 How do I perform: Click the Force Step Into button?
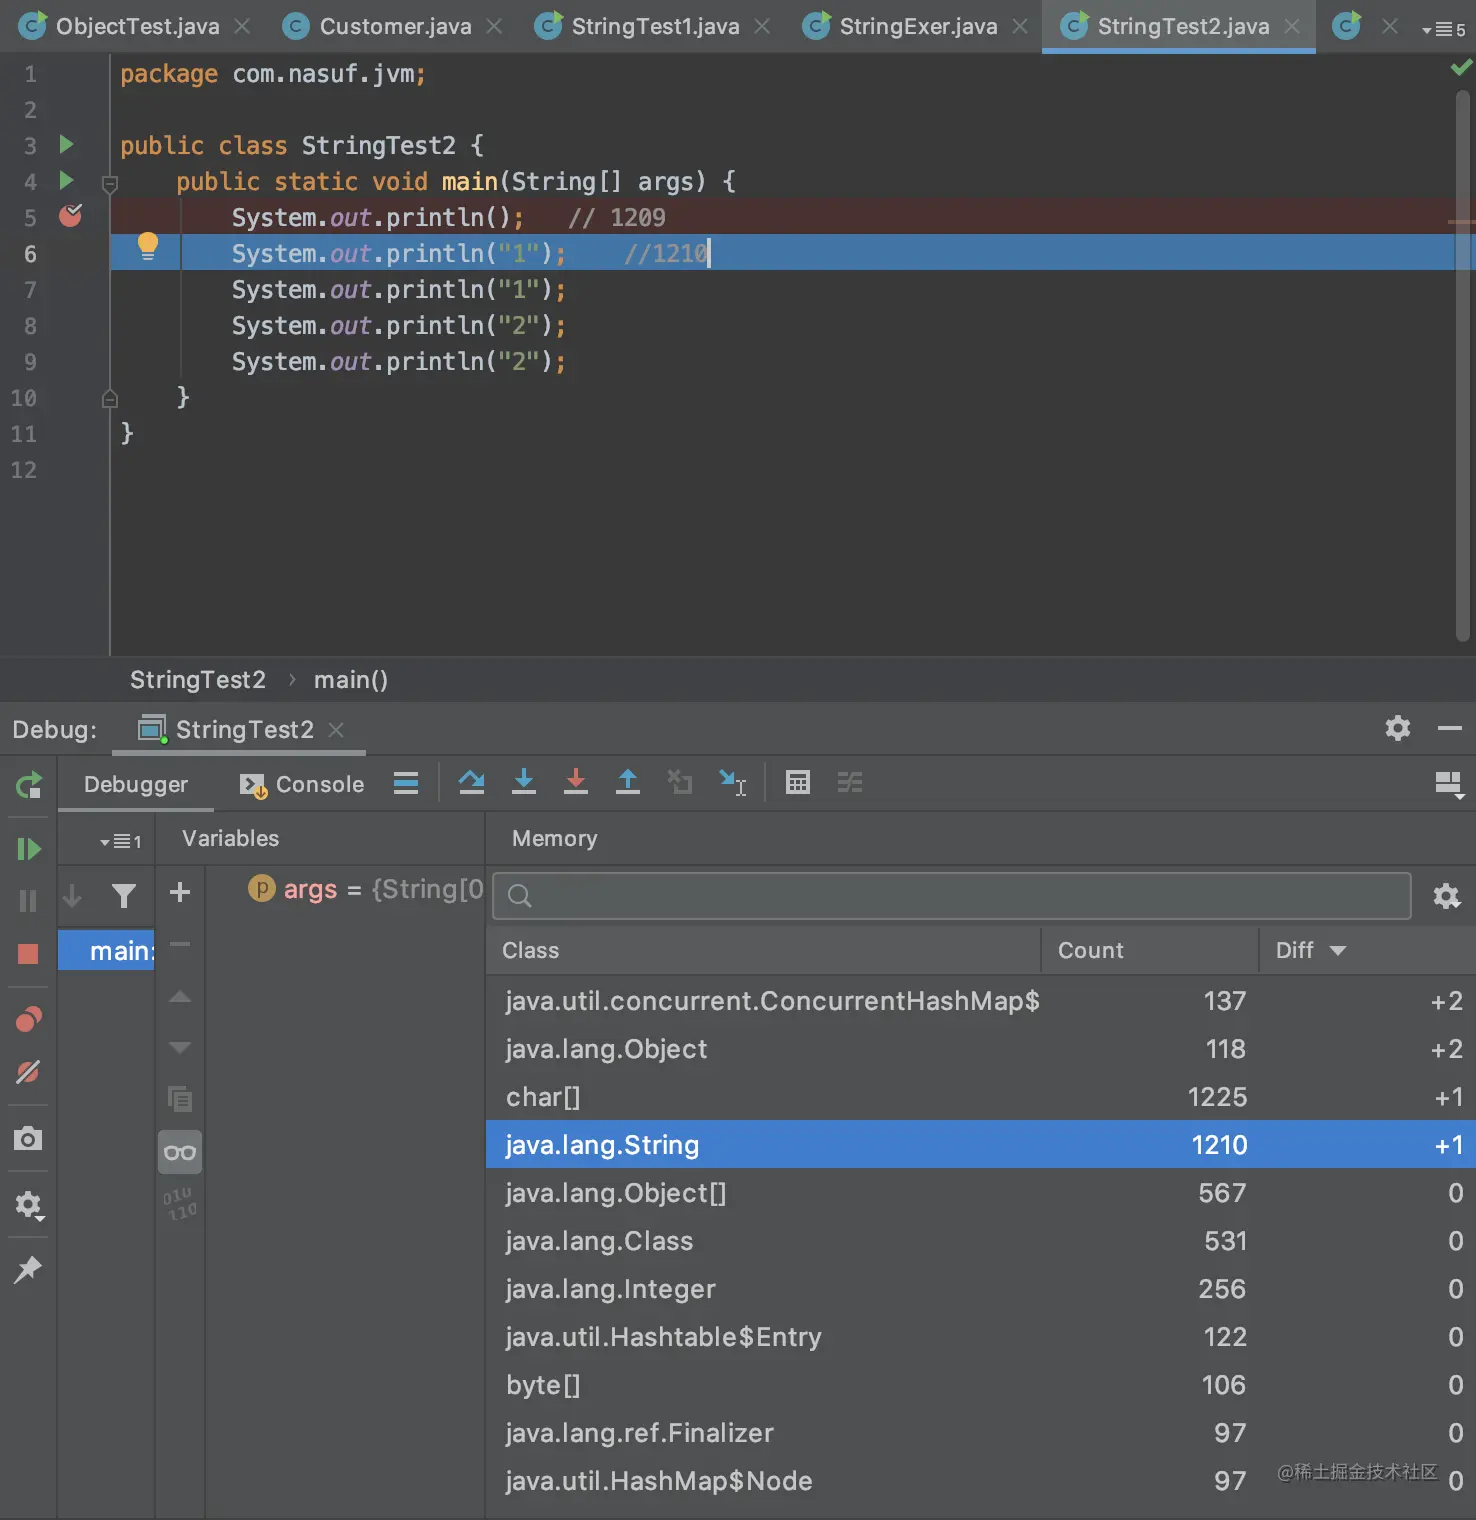(576, 782)
